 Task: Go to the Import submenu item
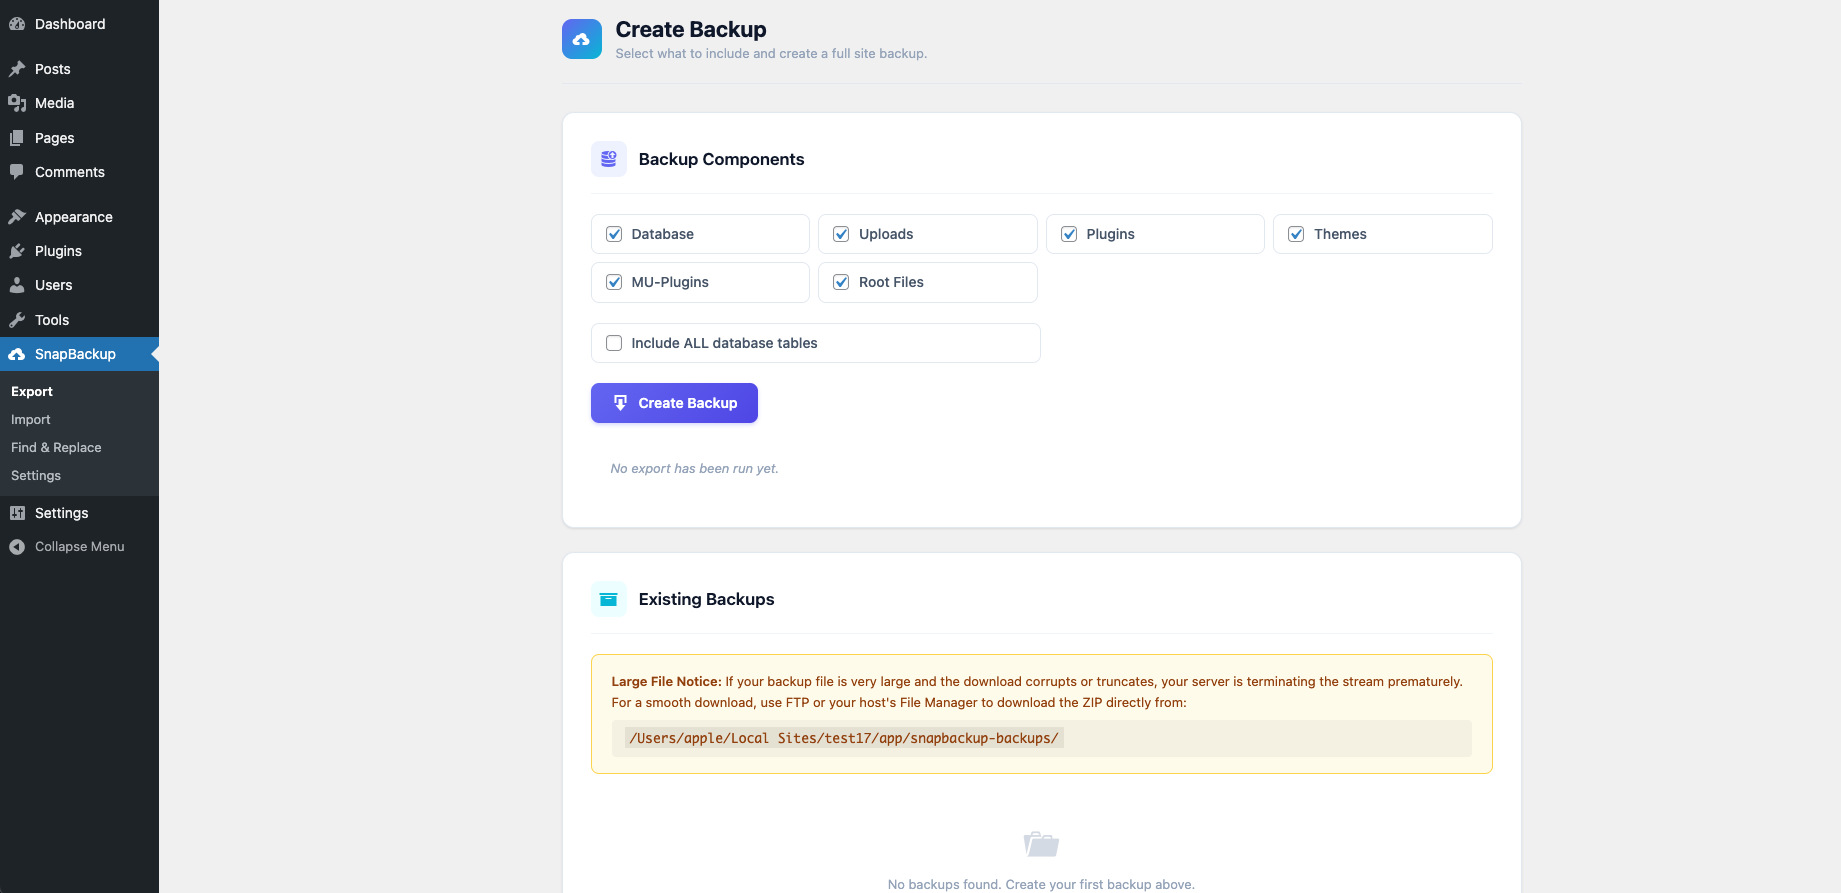(31, 420)
